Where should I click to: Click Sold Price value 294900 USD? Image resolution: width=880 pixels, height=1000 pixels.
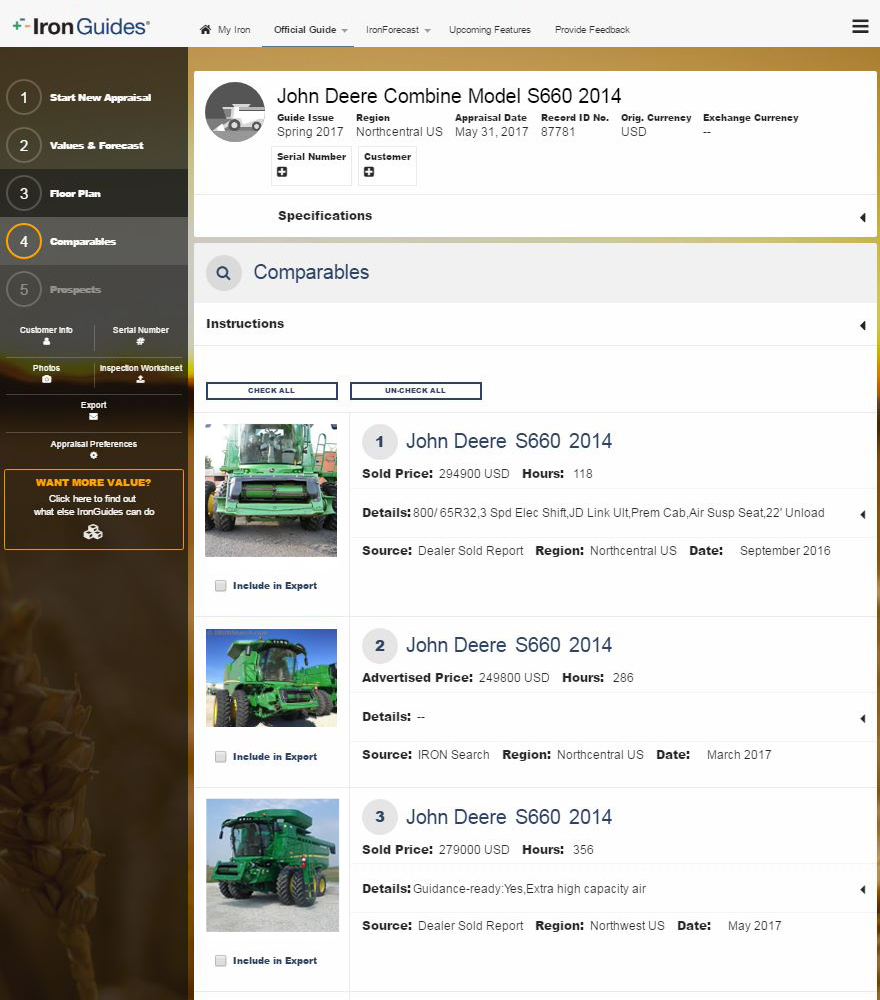(x=474, y=474)
